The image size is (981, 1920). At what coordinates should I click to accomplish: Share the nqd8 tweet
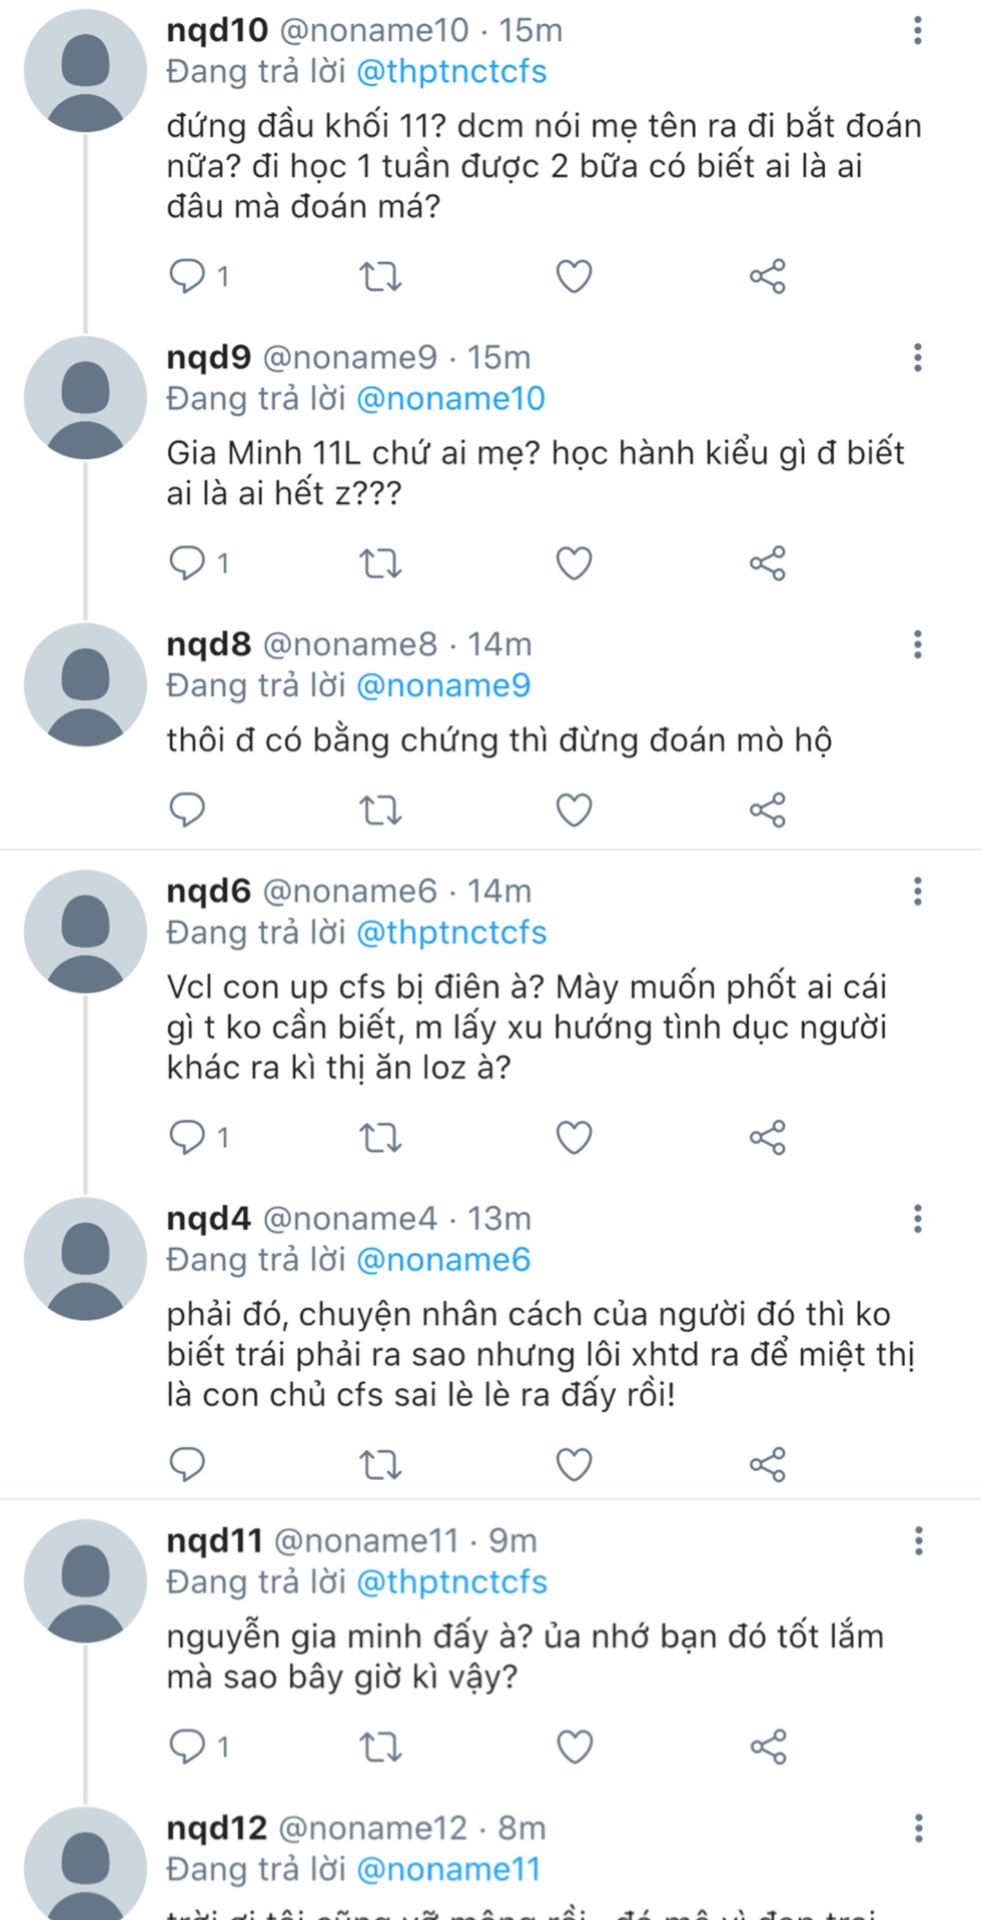[x=767, y=810]
